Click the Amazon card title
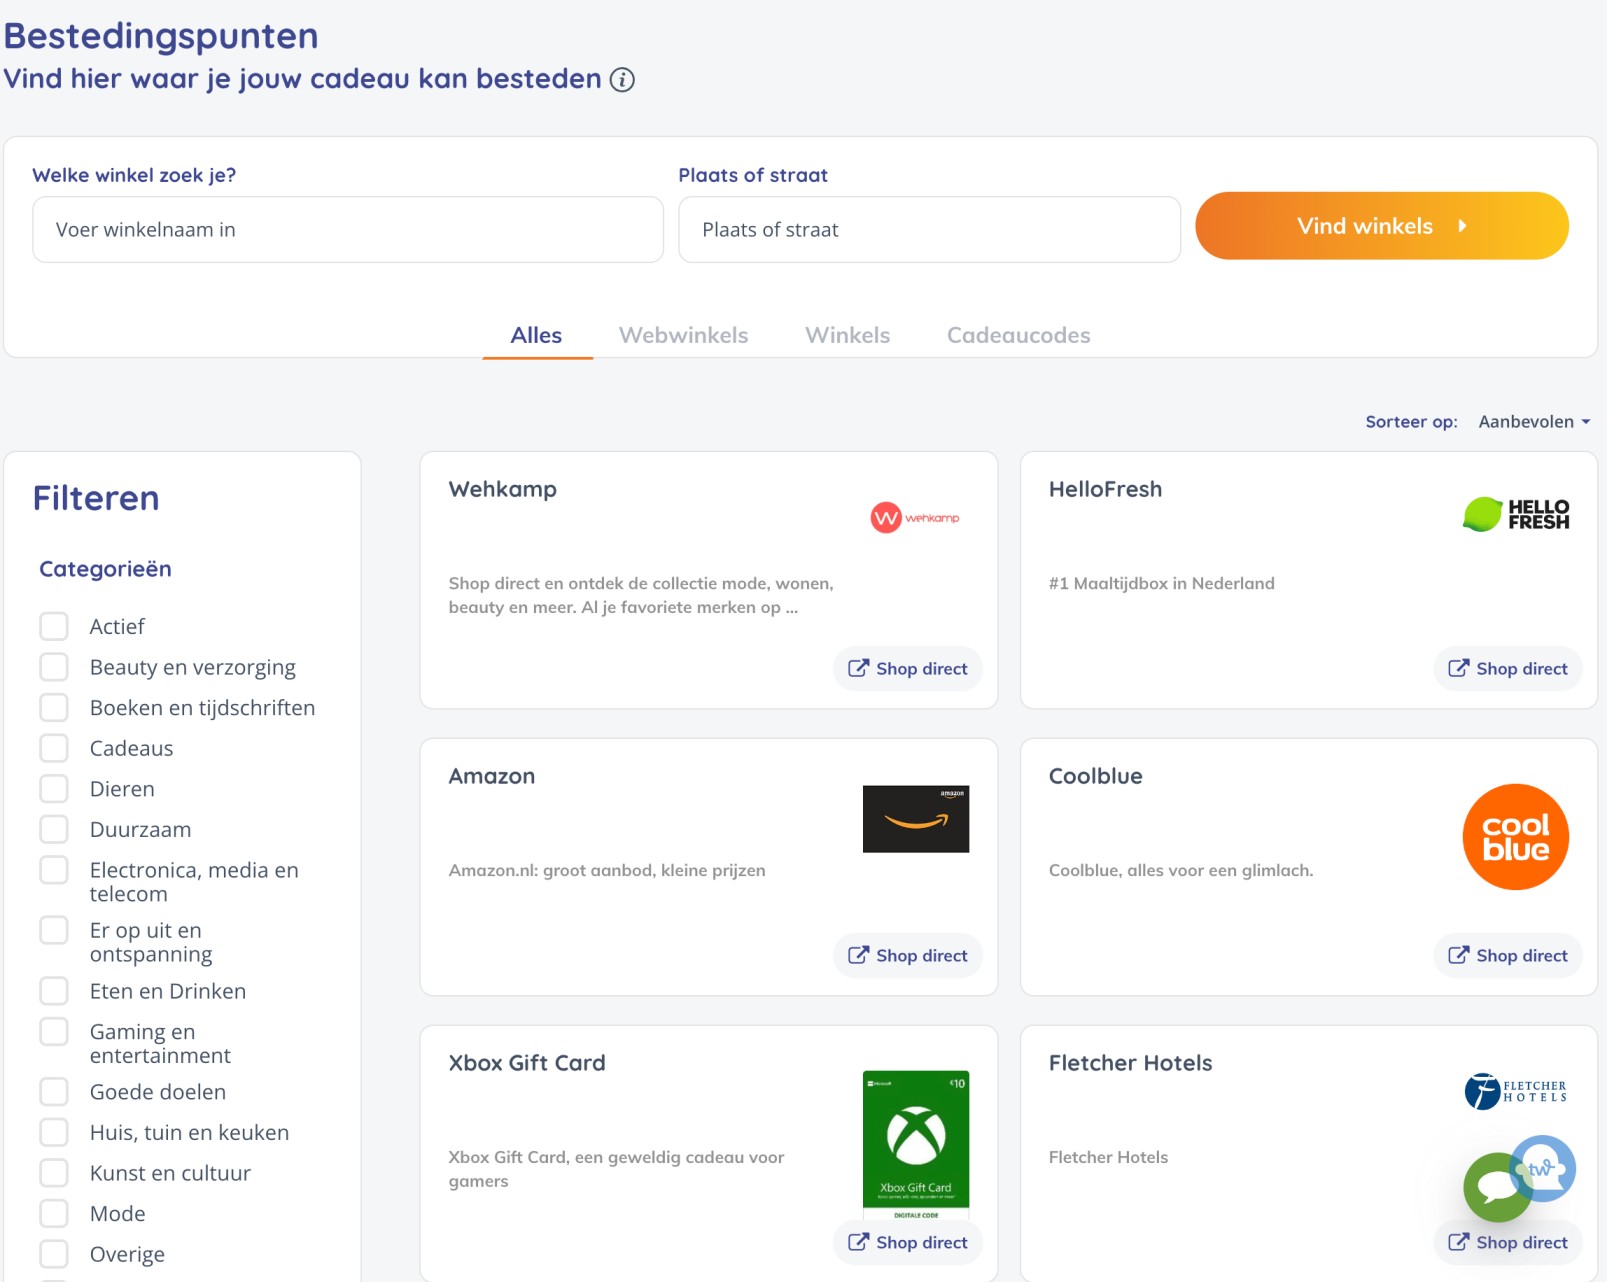Screen dimensions: 1607x1282 (x=492, y=777)
